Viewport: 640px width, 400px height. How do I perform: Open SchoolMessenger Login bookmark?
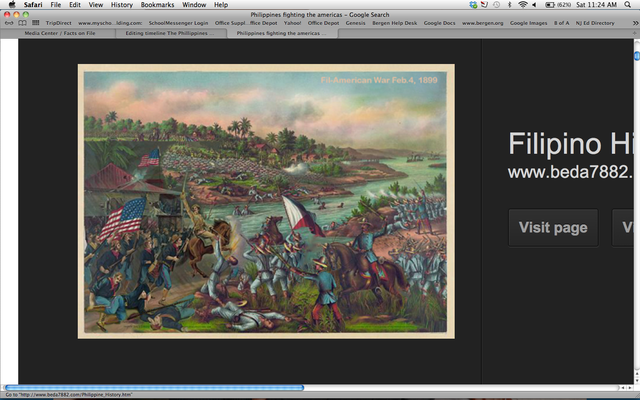click(x=178, y=23)
